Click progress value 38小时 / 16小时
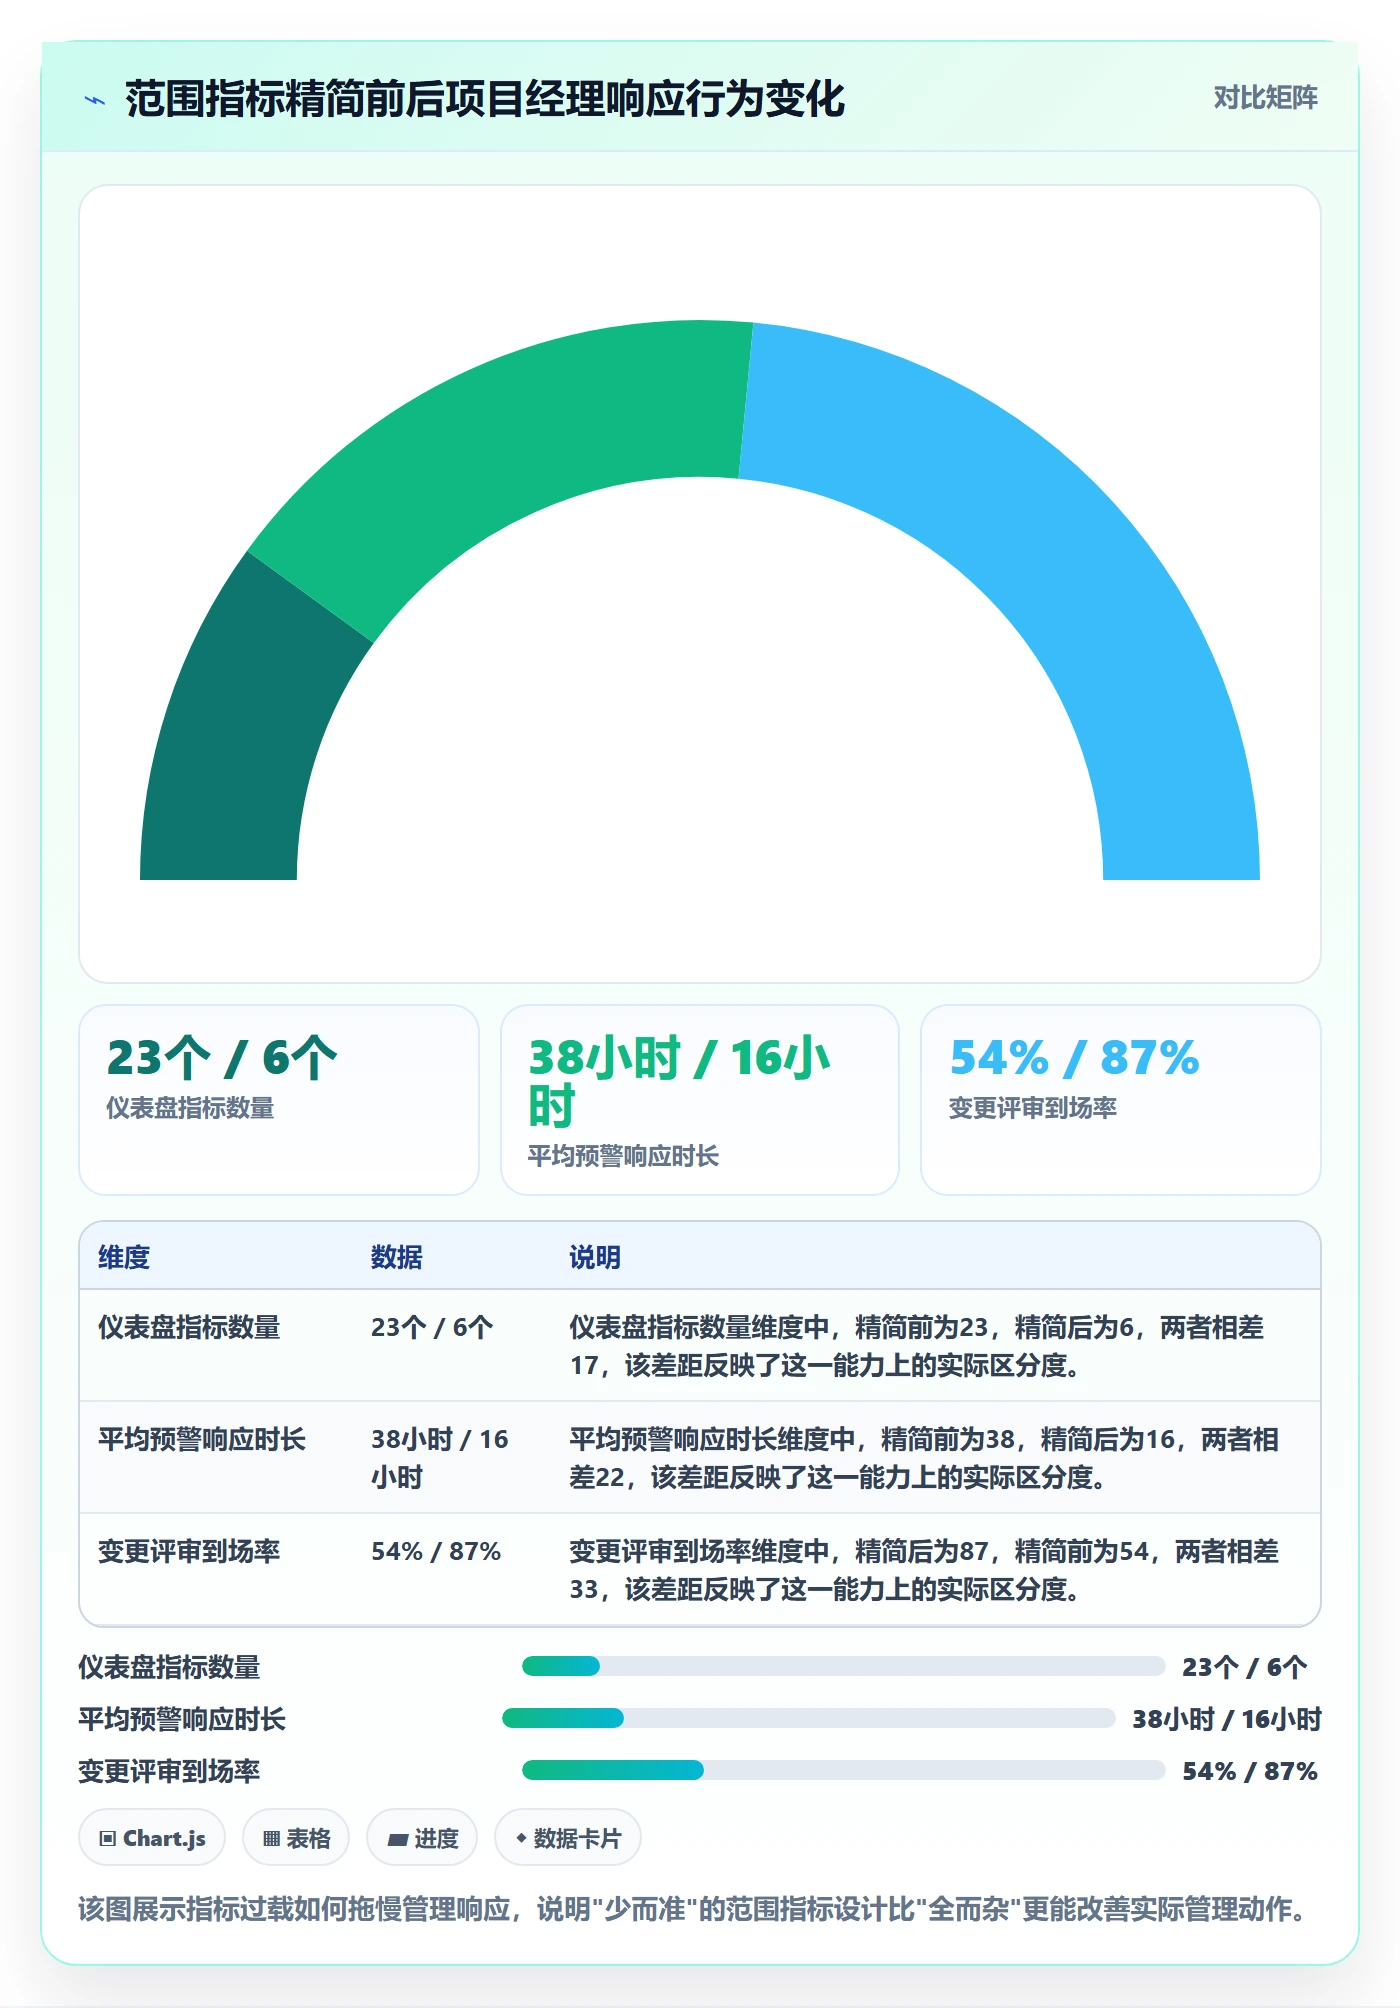The image size is (1400, 2008). pos(1227,1719)
